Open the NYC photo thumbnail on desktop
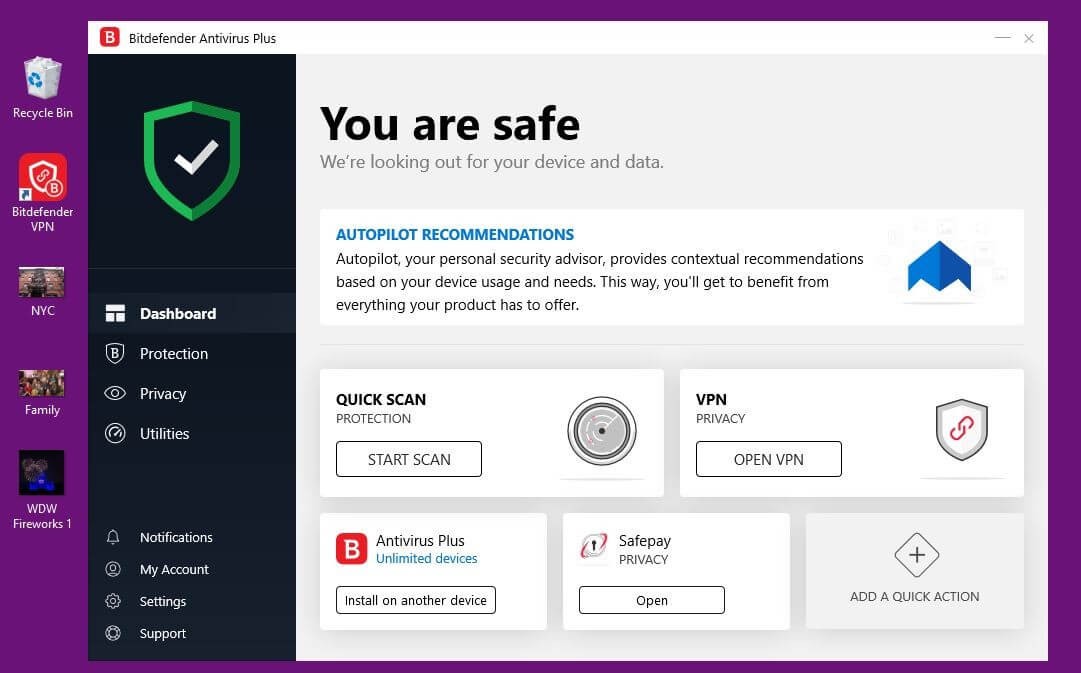 [42, 280]
